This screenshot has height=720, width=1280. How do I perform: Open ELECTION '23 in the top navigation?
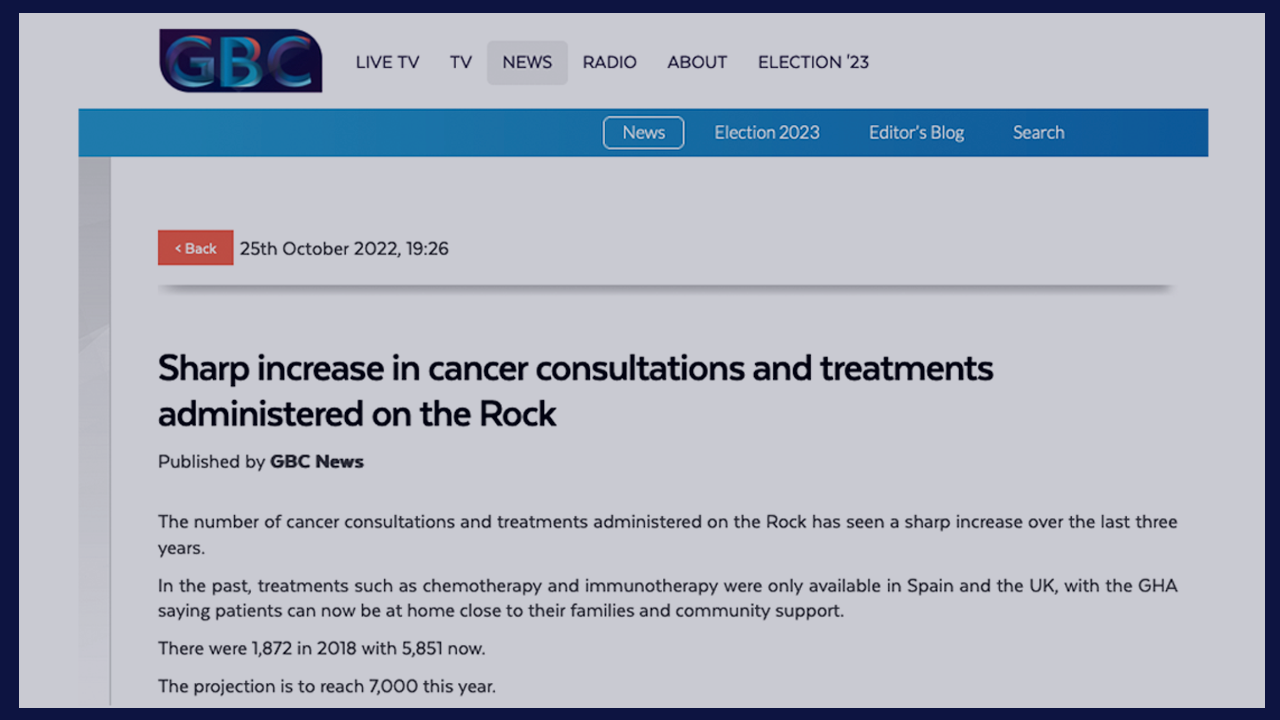tap(813, 62)
